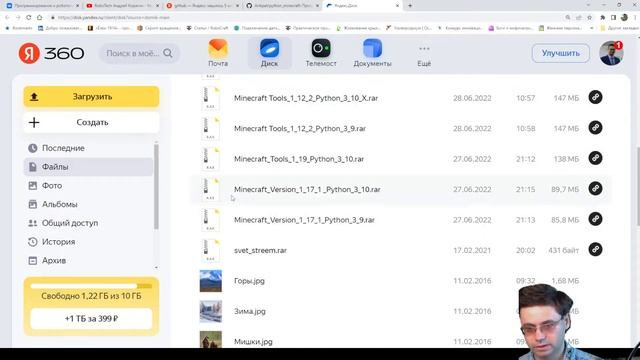
Task: Copy share link for Minecraft_Version_1_17_1 _Python_3_10.rar
Action: [596, 189]
